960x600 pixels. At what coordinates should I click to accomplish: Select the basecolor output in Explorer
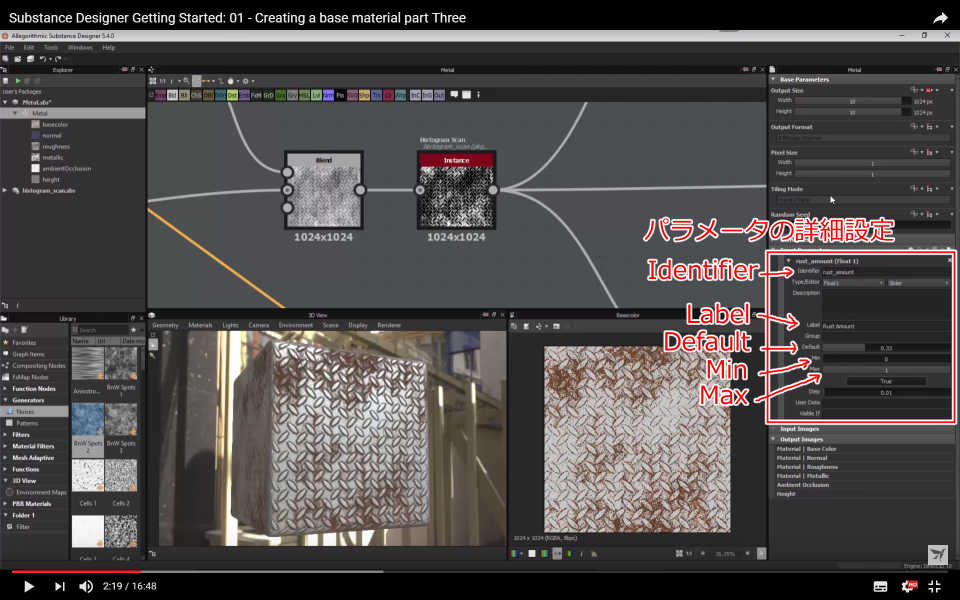click(x=55, y=124)
